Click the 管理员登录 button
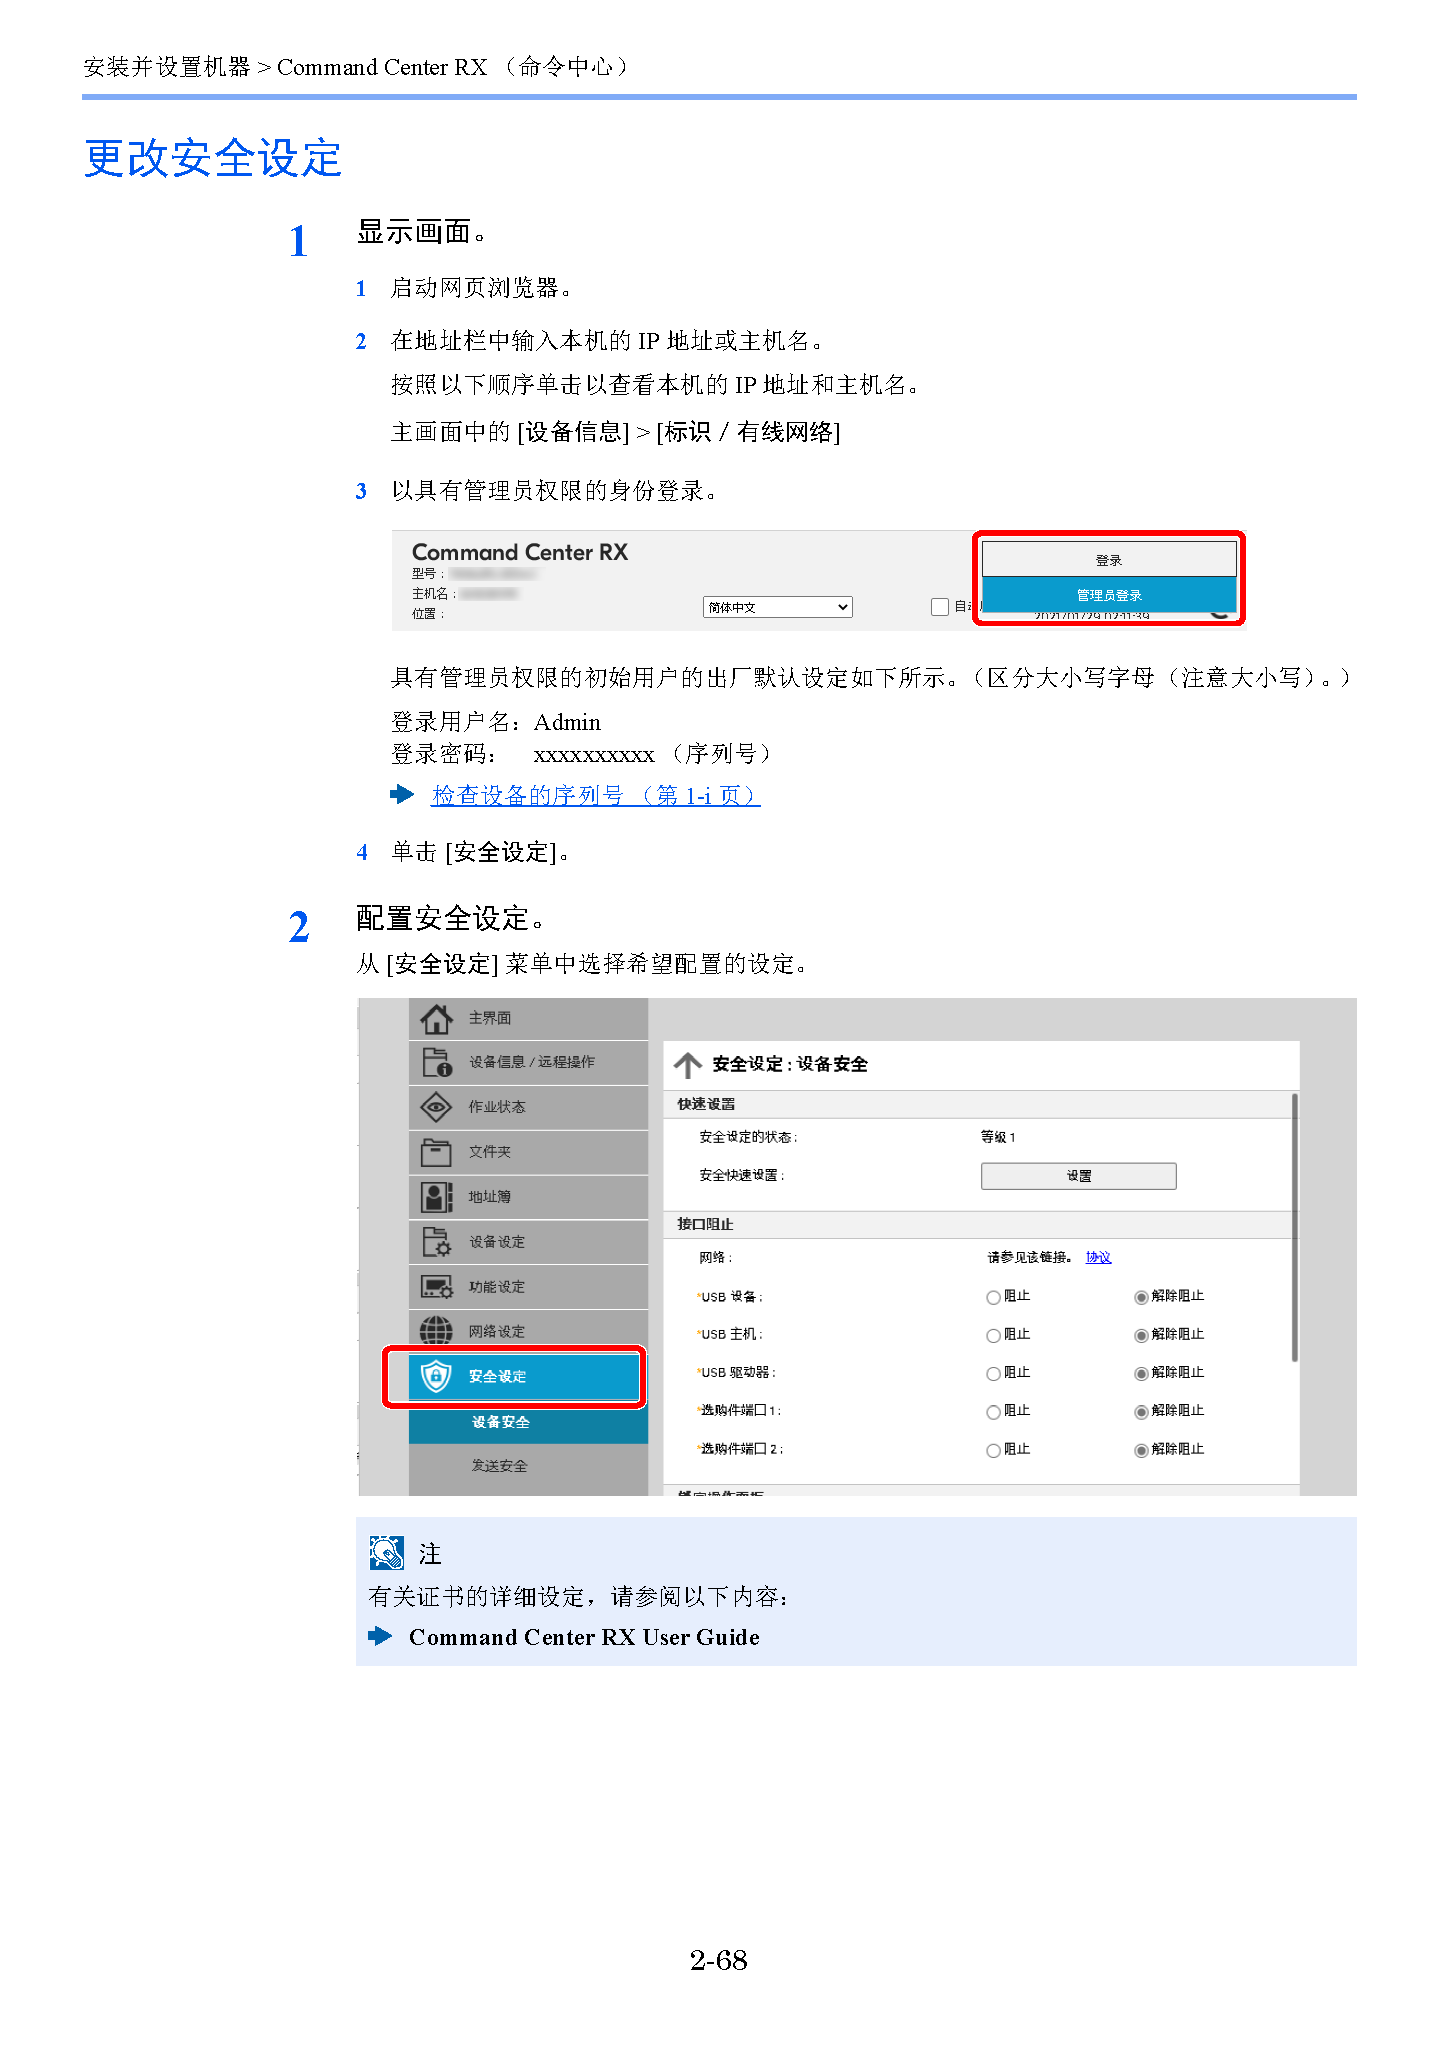 (x=1108, y=595)
